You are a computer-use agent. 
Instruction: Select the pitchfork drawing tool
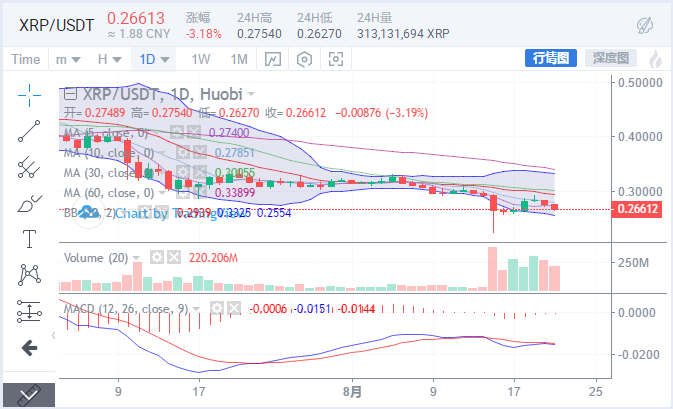tap(29, 167)
